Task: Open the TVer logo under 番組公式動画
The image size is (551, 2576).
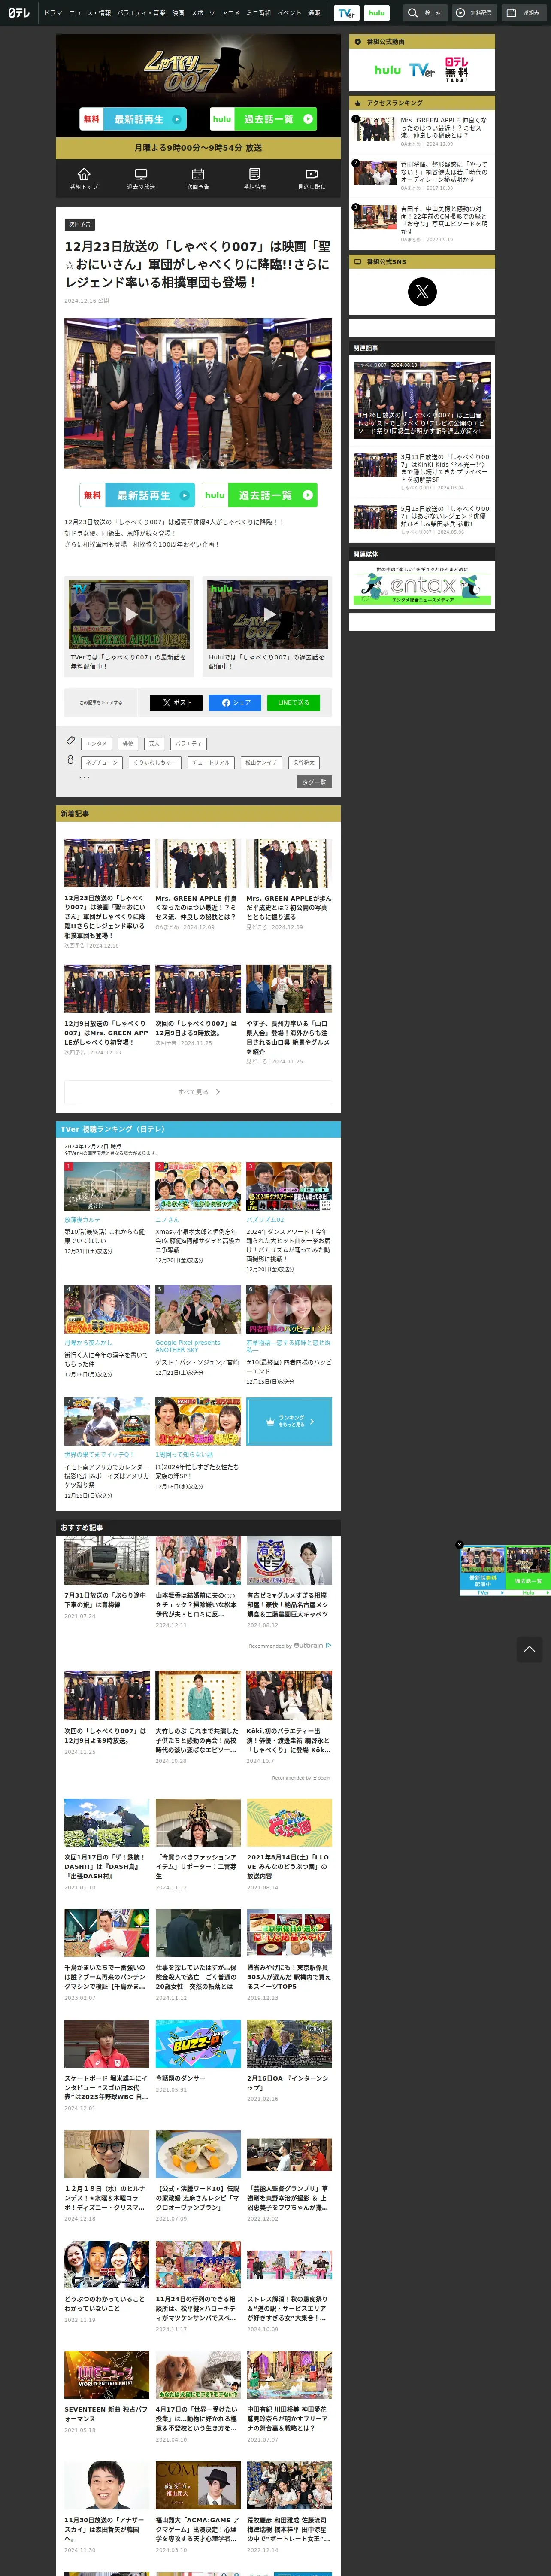Action: click(422, 70)
